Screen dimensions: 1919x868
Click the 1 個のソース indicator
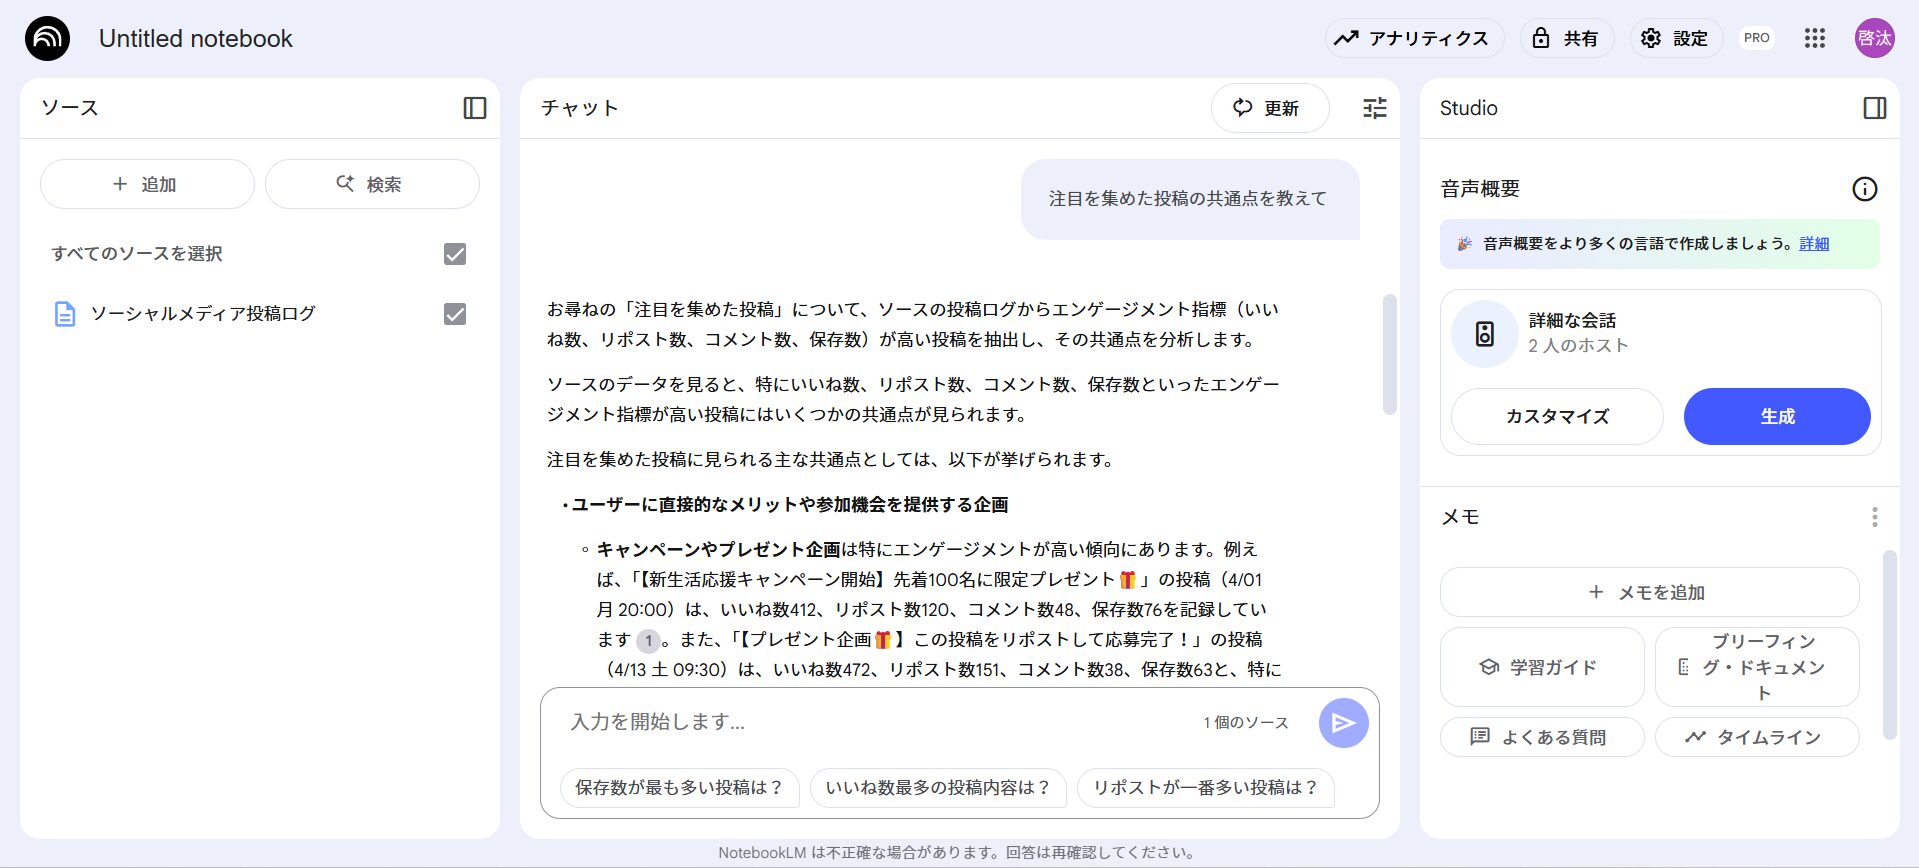[x=1246, y=723]
